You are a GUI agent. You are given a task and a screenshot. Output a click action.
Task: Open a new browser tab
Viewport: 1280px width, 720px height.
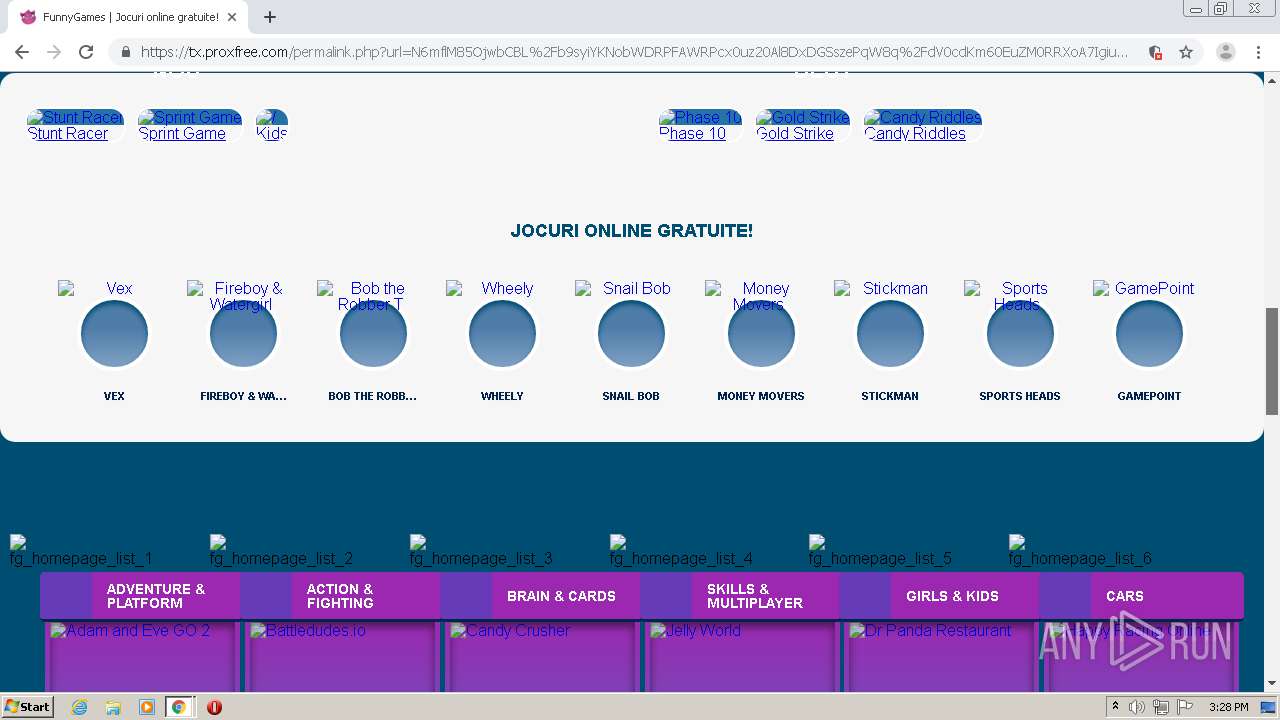[270, 17]
